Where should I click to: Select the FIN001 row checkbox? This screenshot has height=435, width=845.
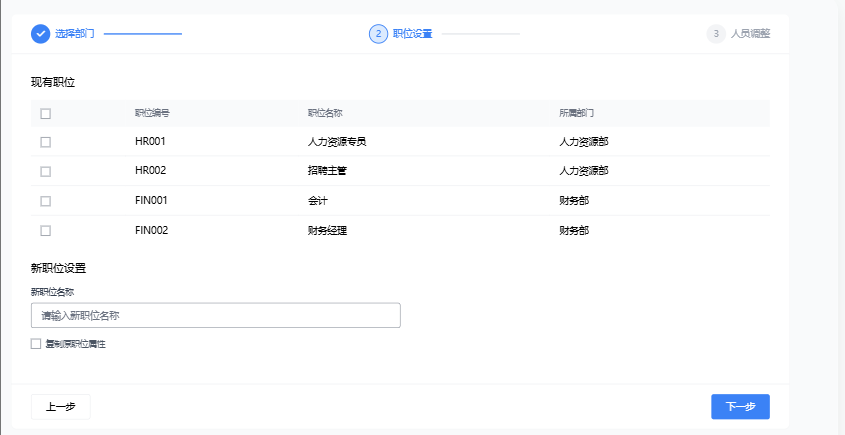point(45,201)
